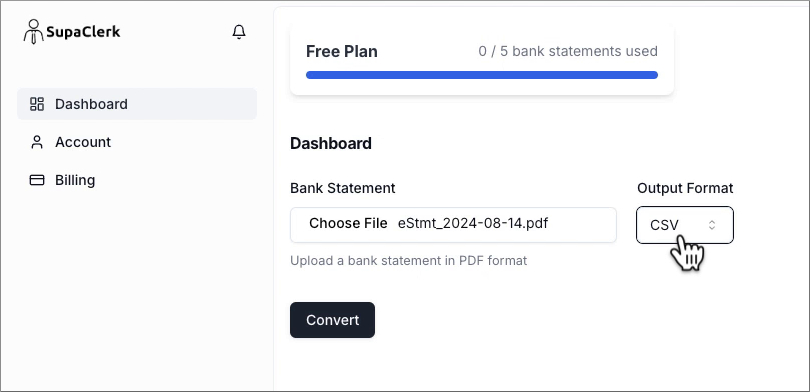Click the Billing credit card icon
Screen dimensions: 810x392
[x=37, y=180]
